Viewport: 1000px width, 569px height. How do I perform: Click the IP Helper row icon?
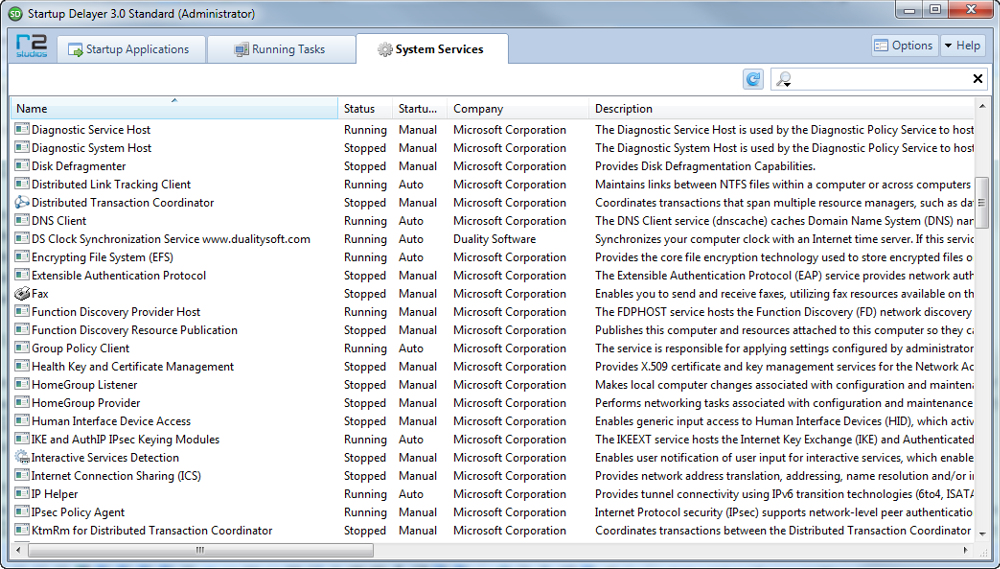(22, 493)
